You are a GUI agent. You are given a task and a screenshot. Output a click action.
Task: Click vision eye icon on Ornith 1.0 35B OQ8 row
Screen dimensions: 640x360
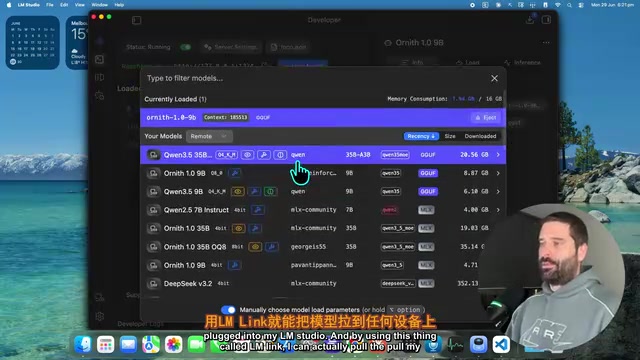click(x=255, y=247)
